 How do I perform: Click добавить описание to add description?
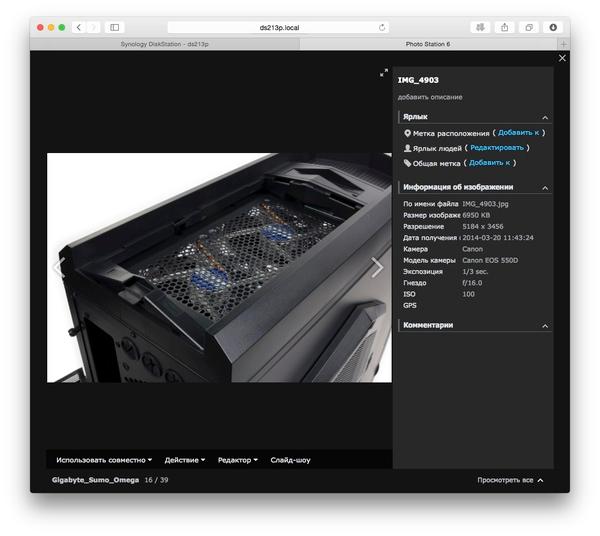pyautogui.click(x=430, y=97)
